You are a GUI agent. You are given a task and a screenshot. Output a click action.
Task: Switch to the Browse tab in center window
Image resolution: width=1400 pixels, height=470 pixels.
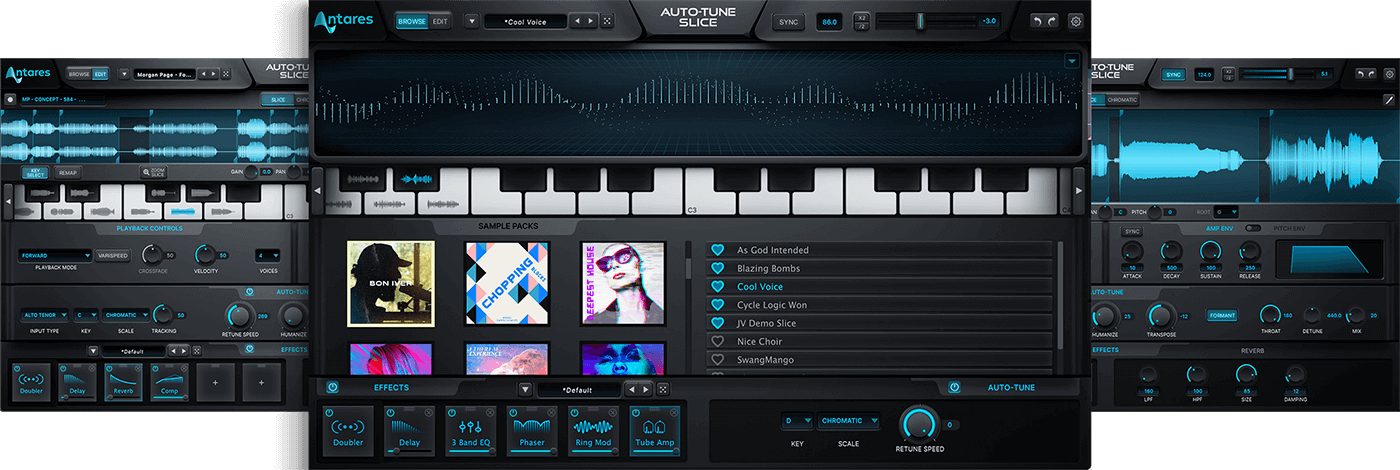click(411, 21)
